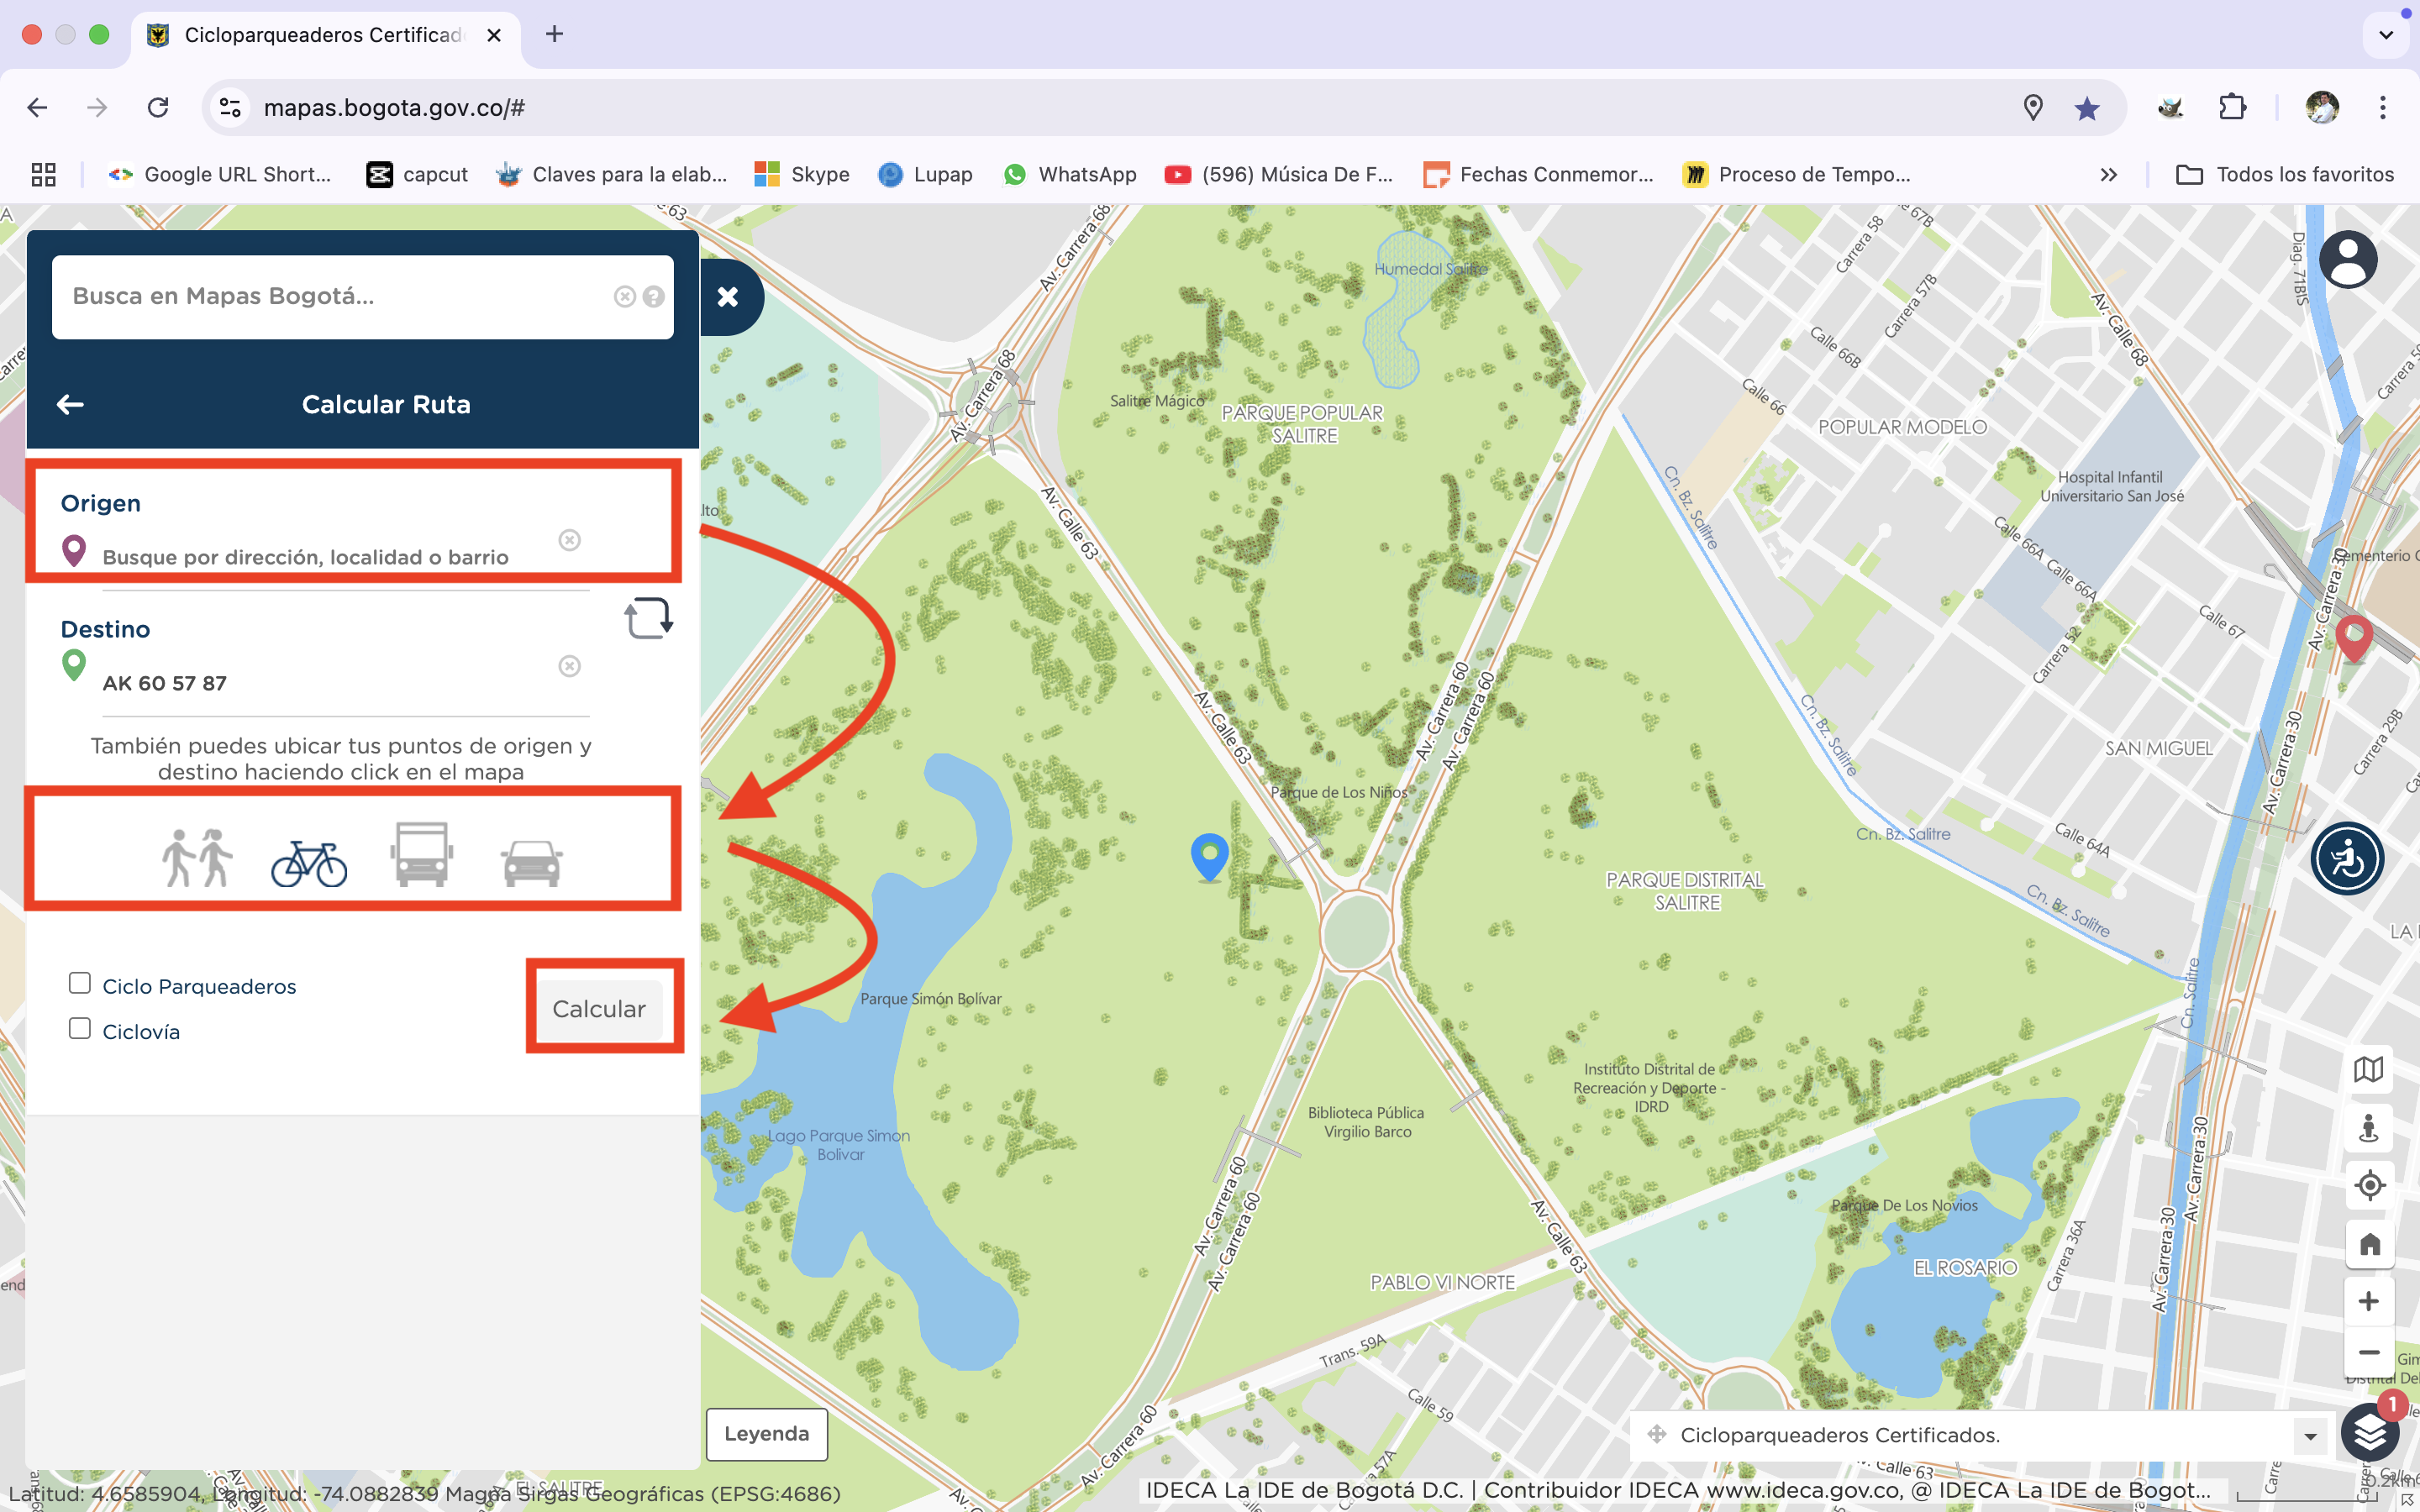The height and width of the screenshot is (1512, 2420).
Task: Clear the Destino address field
Action: click(x=569, y=666)
